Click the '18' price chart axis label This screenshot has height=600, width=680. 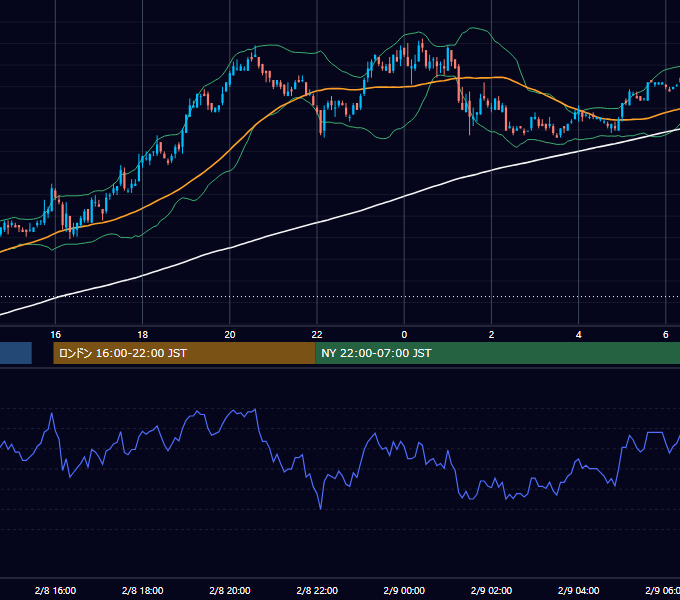(x=143, y=335)
